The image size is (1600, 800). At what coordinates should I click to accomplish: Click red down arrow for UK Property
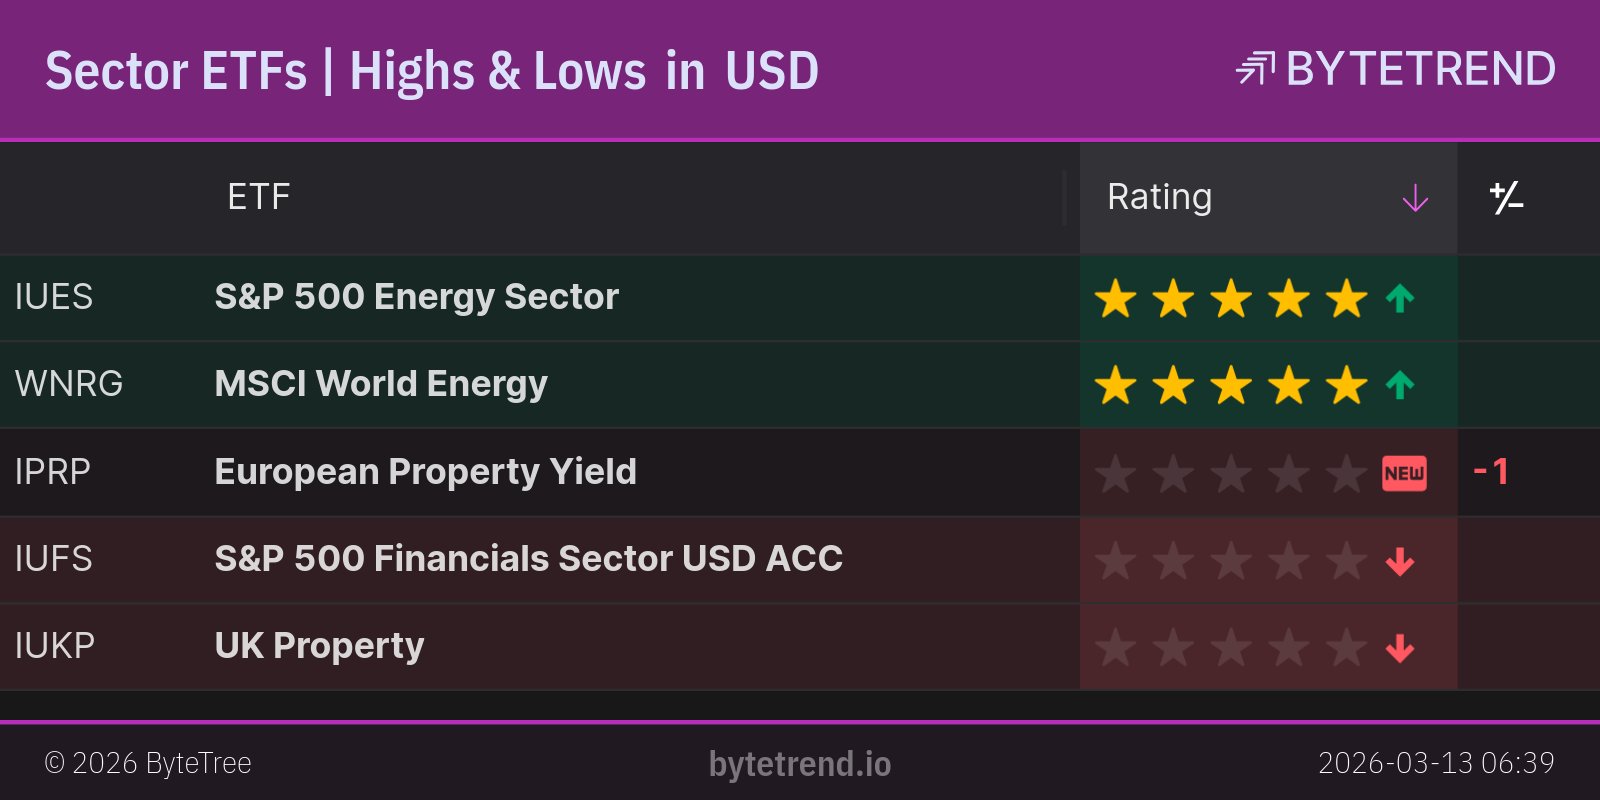point(1400,648)
